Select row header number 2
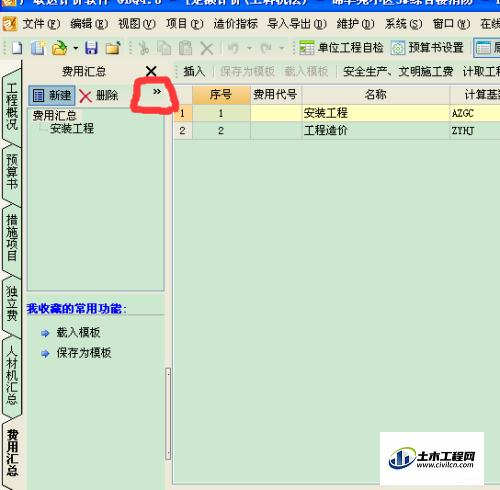Viewport: 500px width, 490px height. click(x=183, y=131)
